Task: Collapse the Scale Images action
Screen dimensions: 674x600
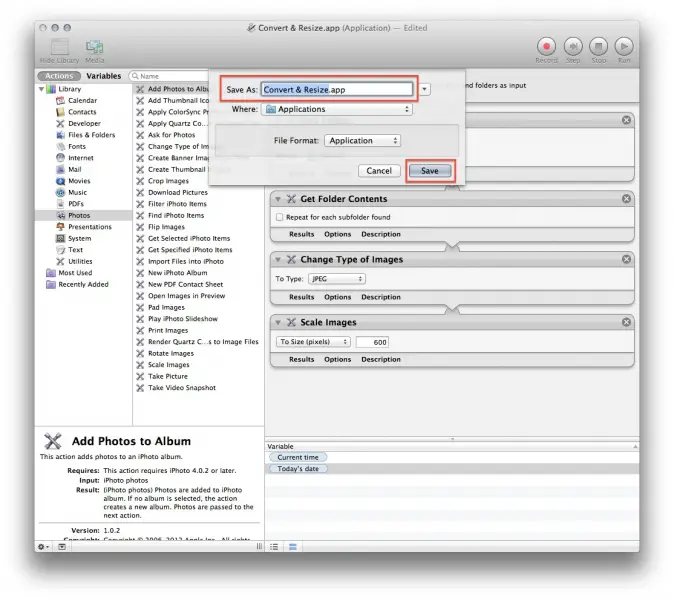Action: tap(278, 322)
